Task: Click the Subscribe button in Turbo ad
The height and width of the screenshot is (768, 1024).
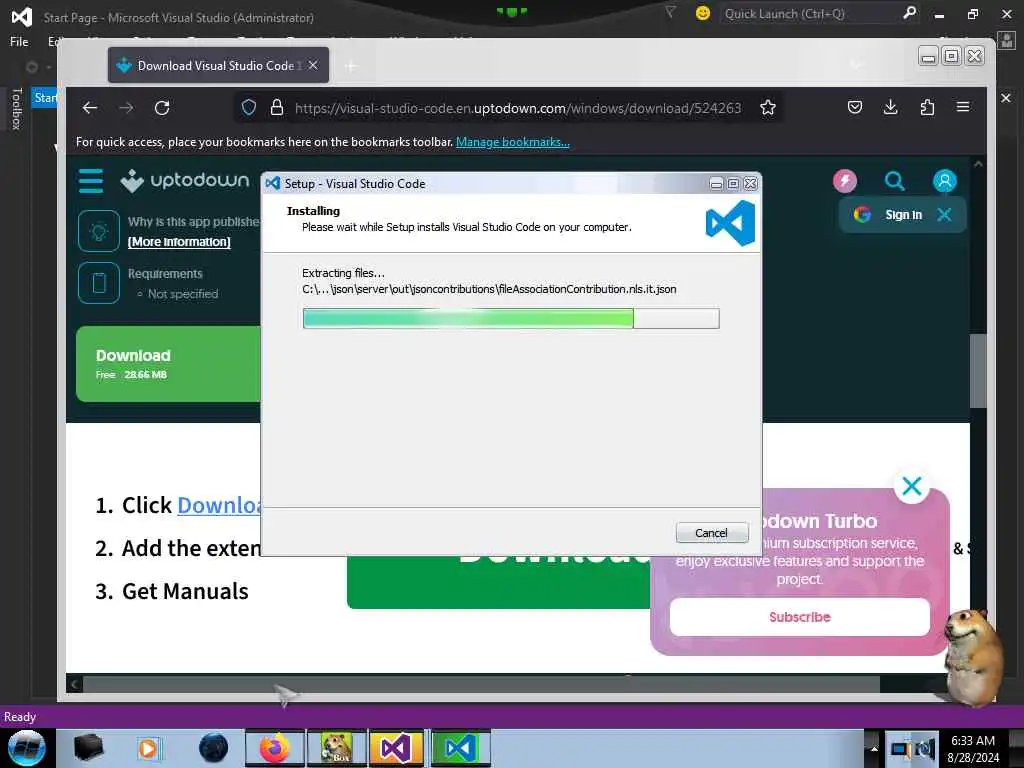Action: point(799,617)
